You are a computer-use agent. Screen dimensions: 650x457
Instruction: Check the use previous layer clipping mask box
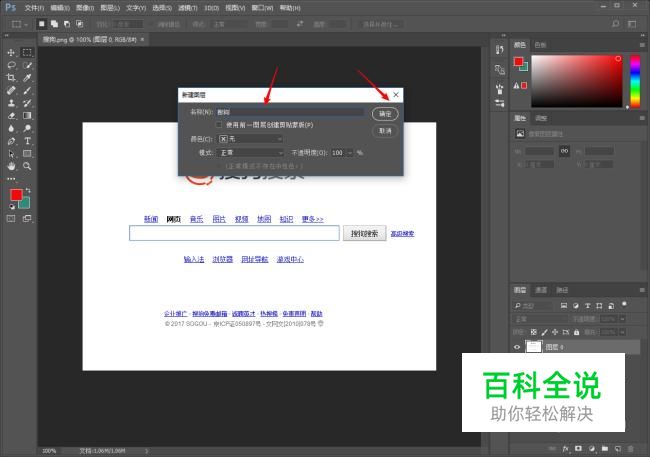pyautogui.click(x=219, y=124)
